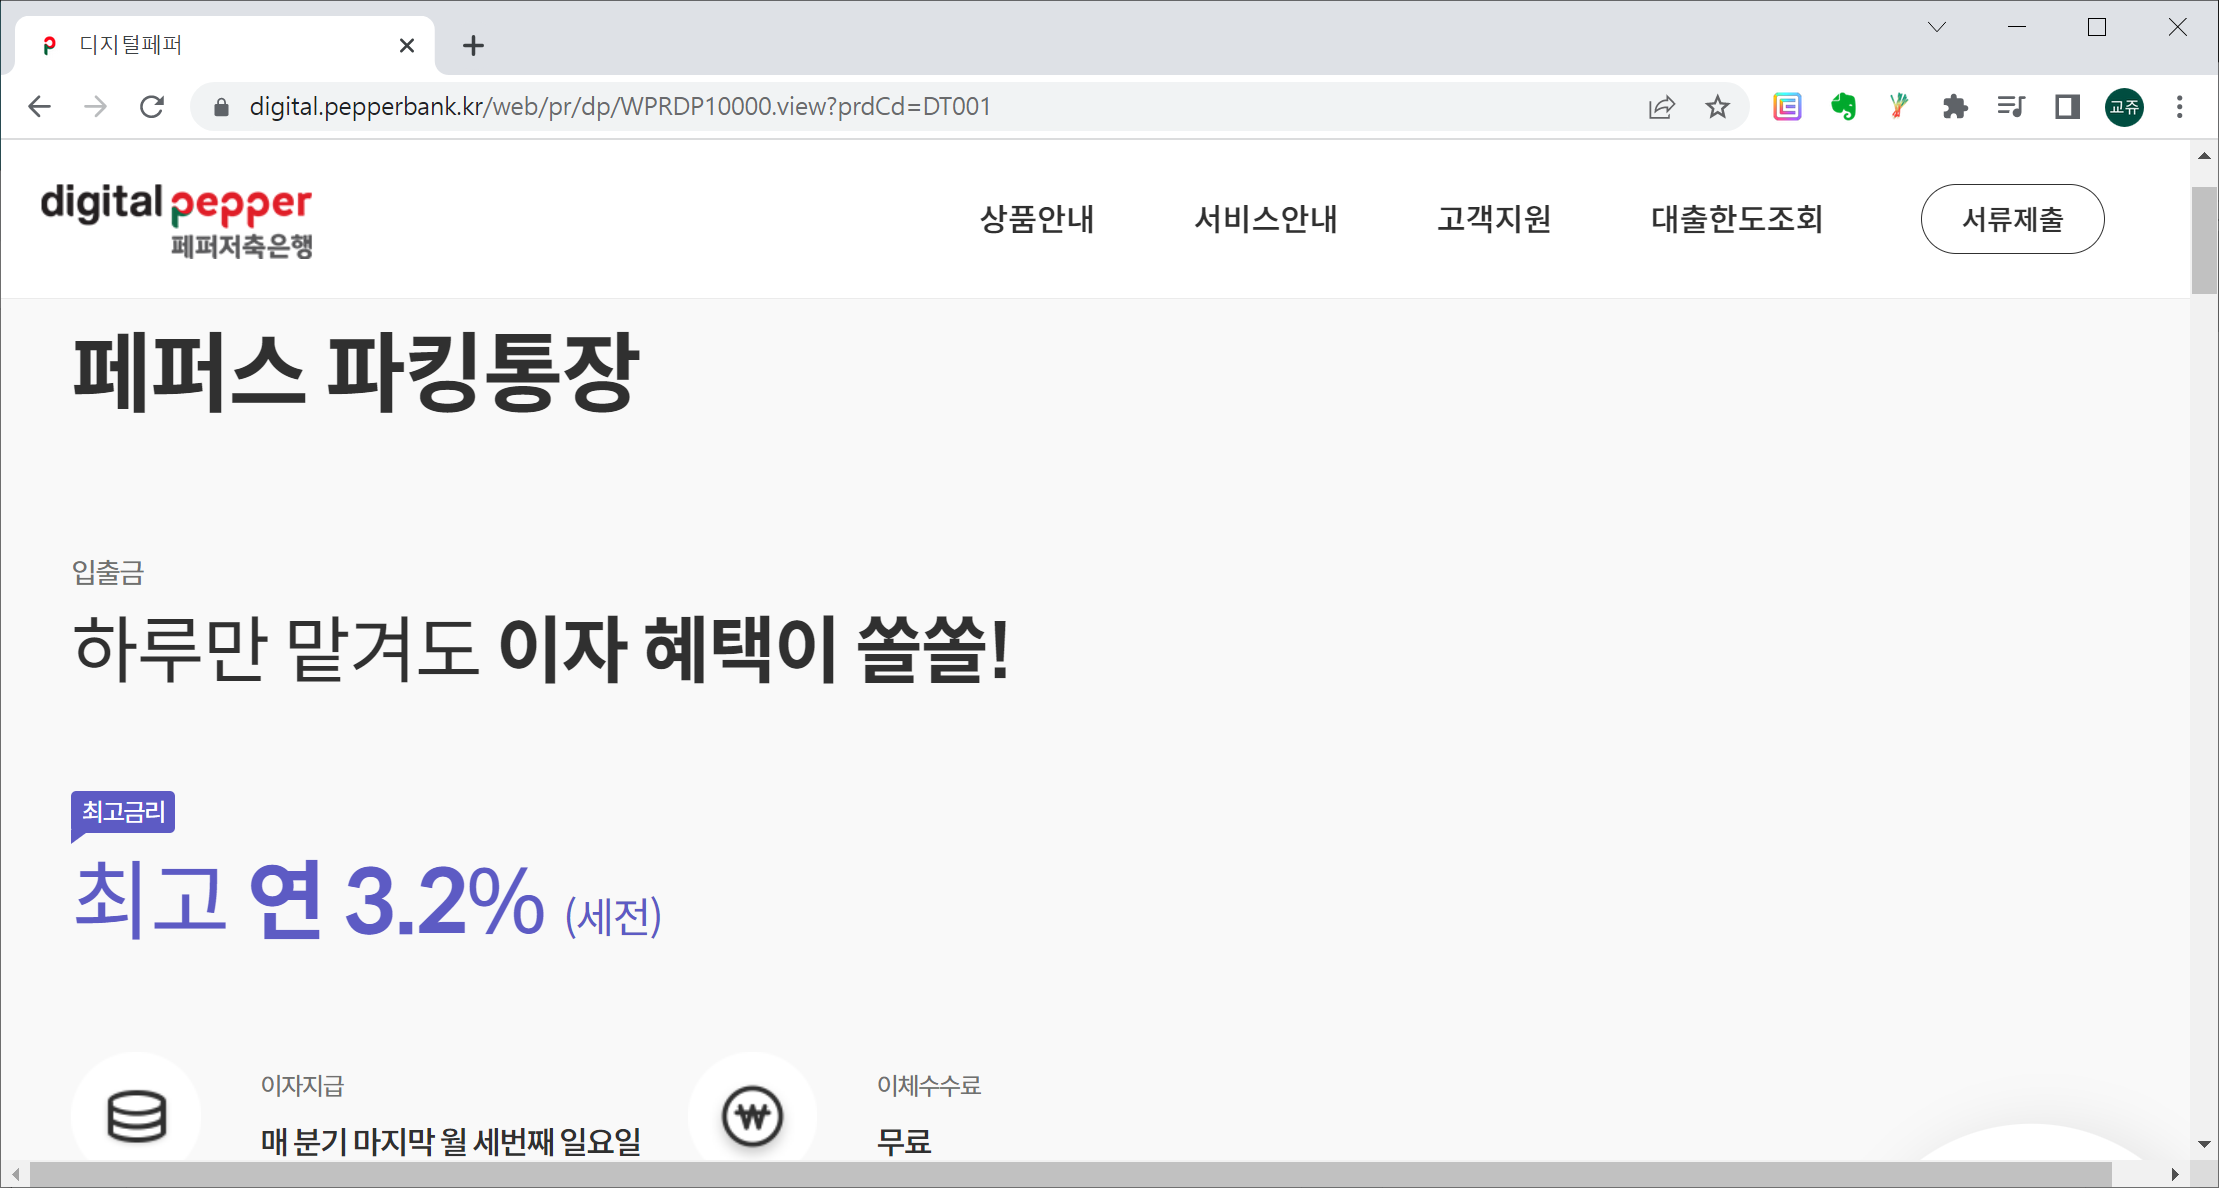The image size is (2219, 1188).
Task: Open the 고객지원 menu
Action: (1494, 219)
